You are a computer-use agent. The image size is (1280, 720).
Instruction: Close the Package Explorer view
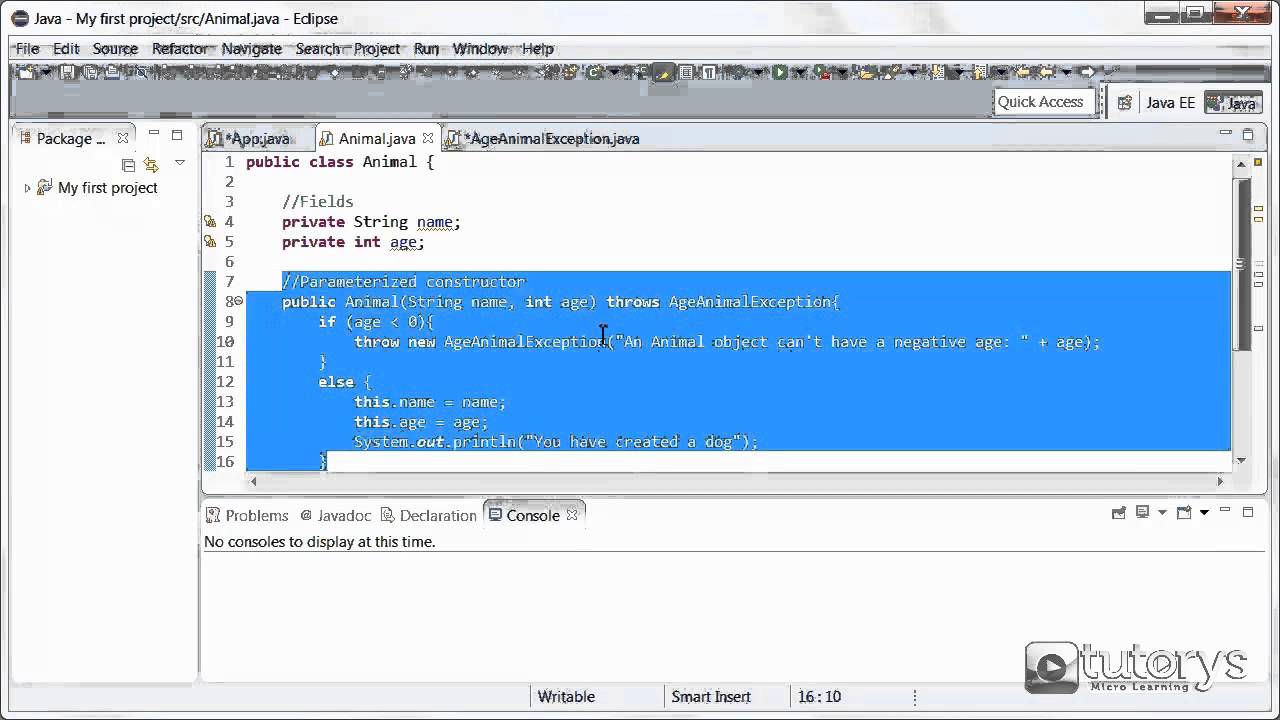click(123, 138)
